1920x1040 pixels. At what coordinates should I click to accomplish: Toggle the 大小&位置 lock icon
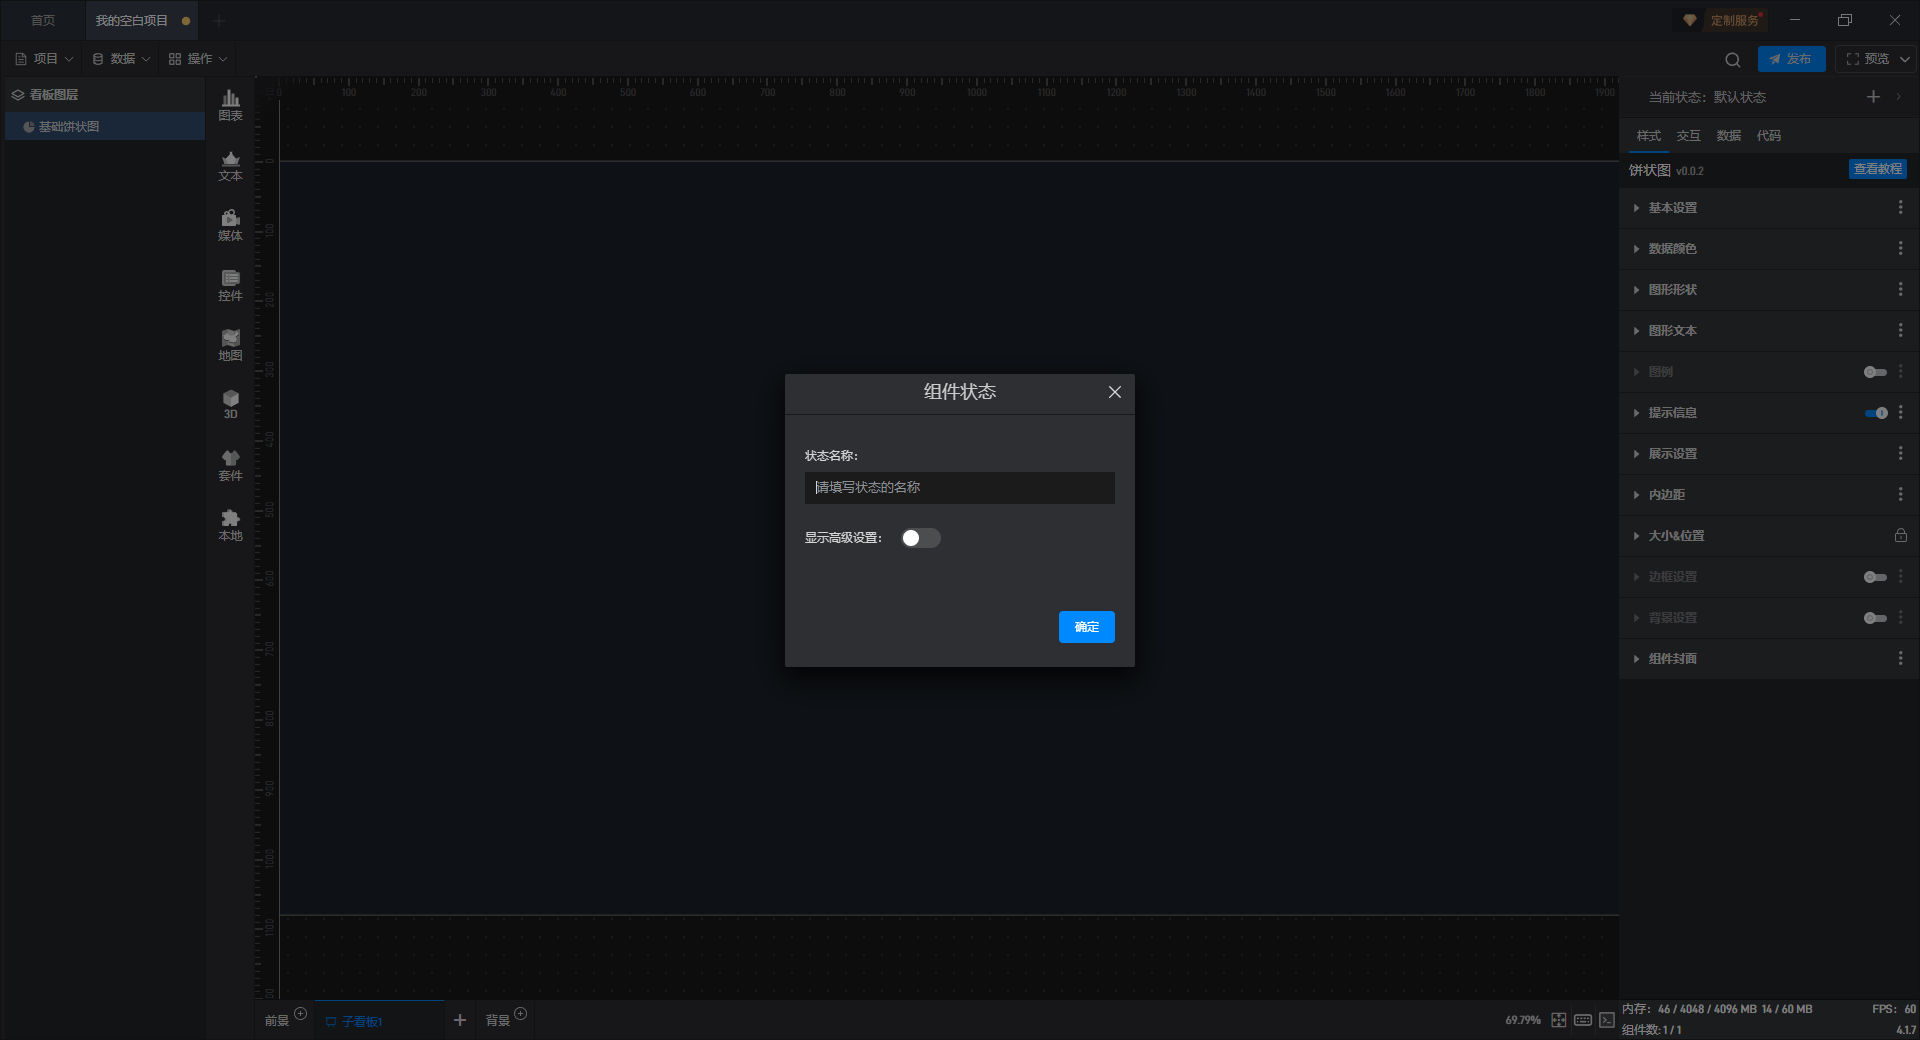point(1900,535)
